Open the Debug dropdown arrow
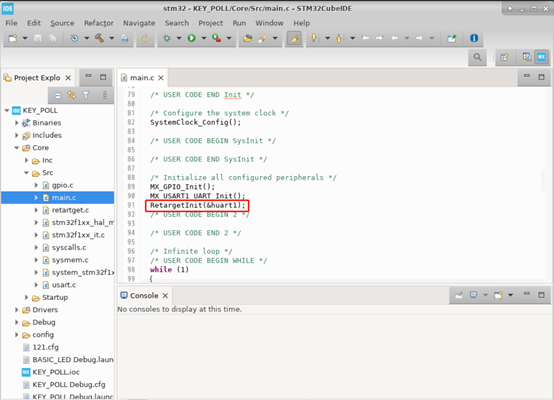The image size is (554, 400). click(179, 38)
